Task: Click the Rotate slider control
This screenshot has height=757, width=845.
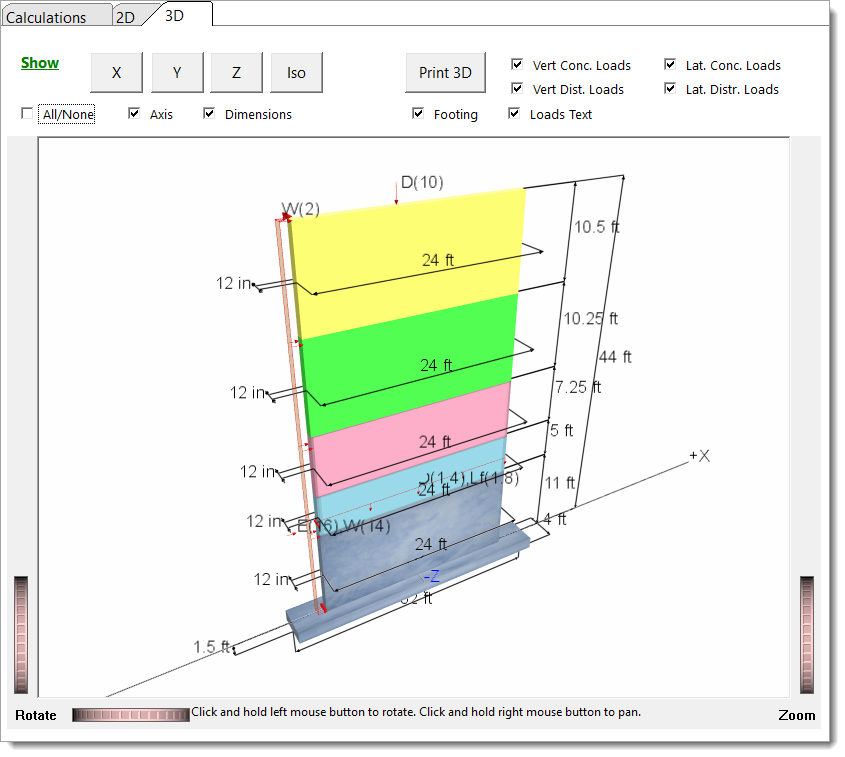Action: pos(130,714)
